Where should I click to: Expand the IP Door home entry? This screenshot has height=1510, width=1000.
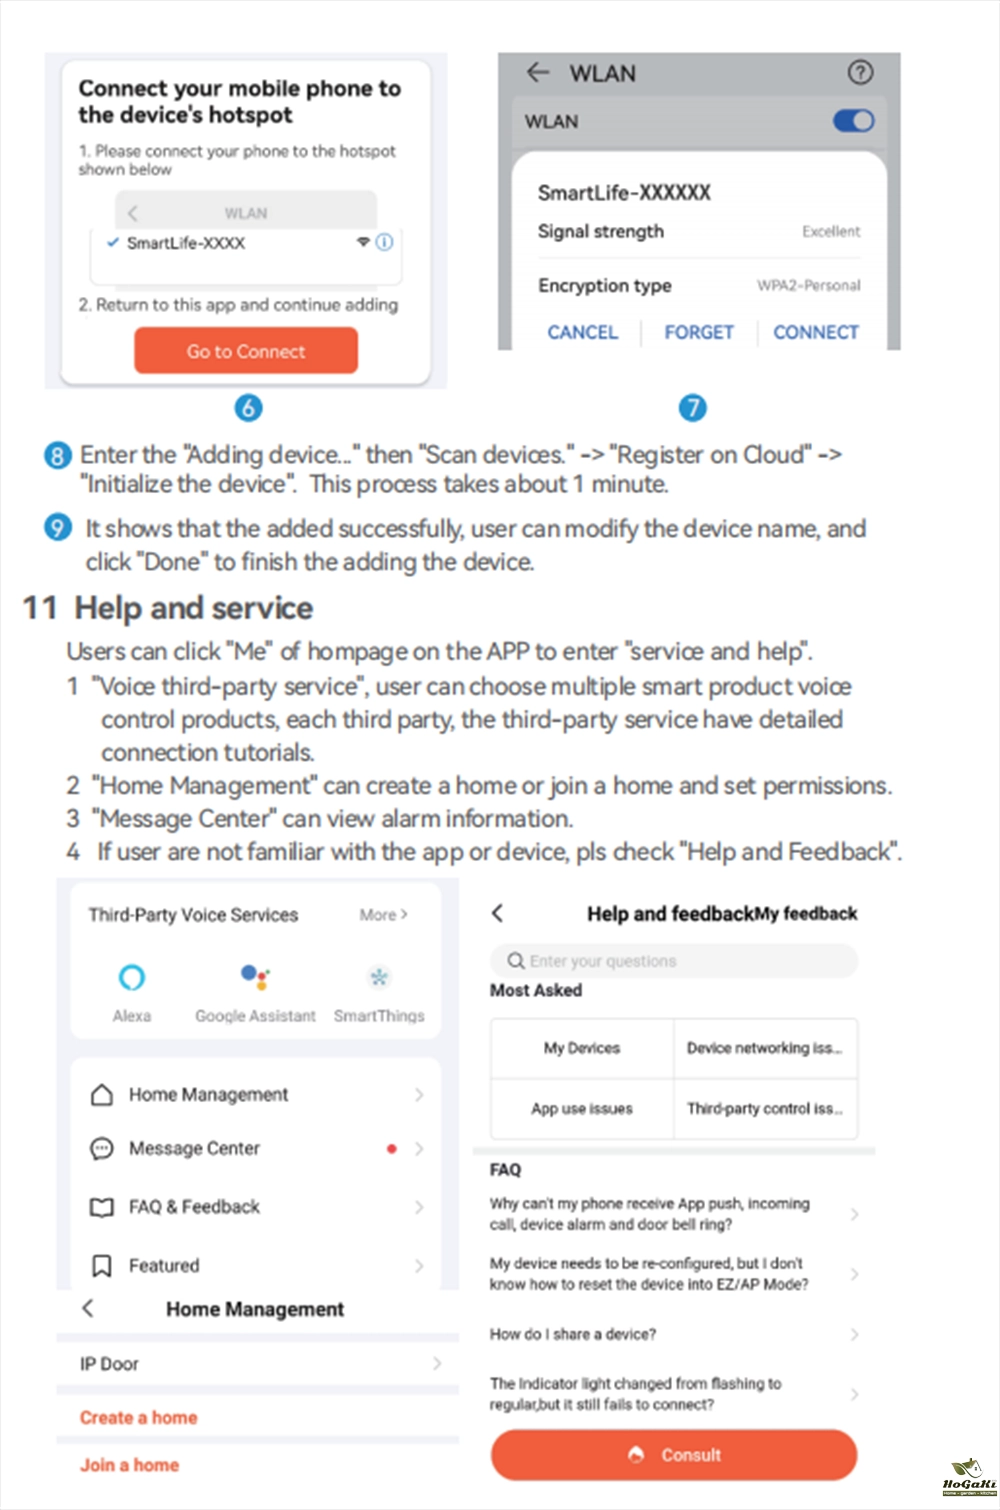pyautogui.click(x=258, y=1364)
